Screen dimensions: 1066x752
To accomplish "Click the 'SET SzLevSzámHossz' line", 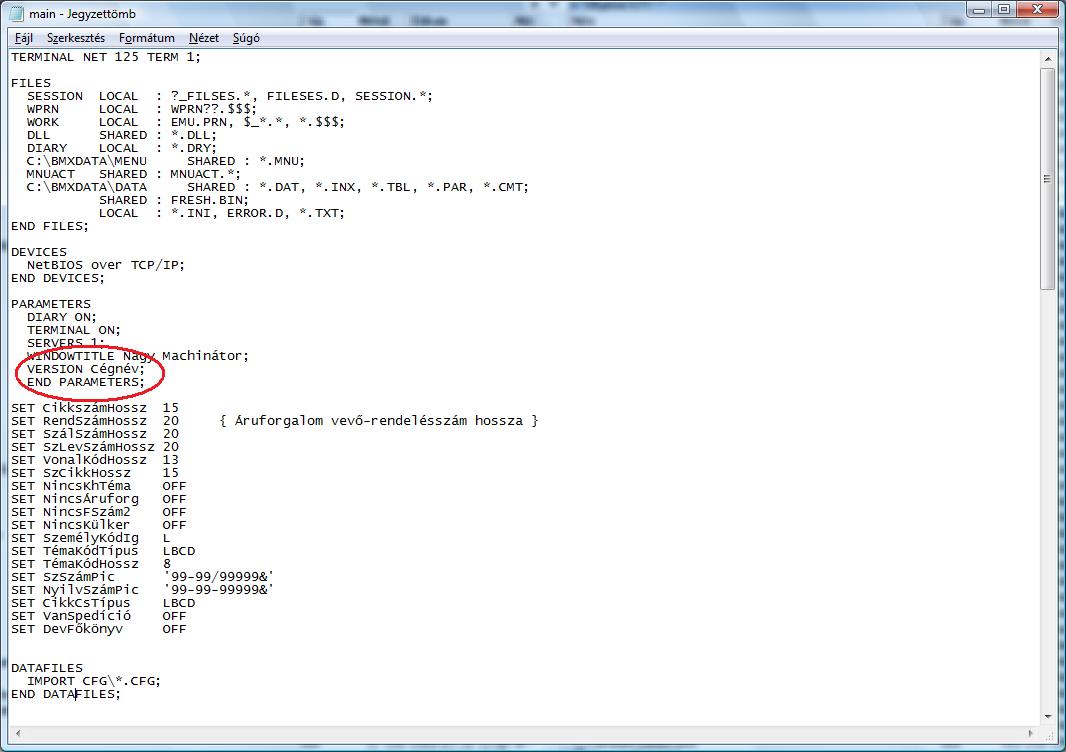I will [x=94, y=447].
